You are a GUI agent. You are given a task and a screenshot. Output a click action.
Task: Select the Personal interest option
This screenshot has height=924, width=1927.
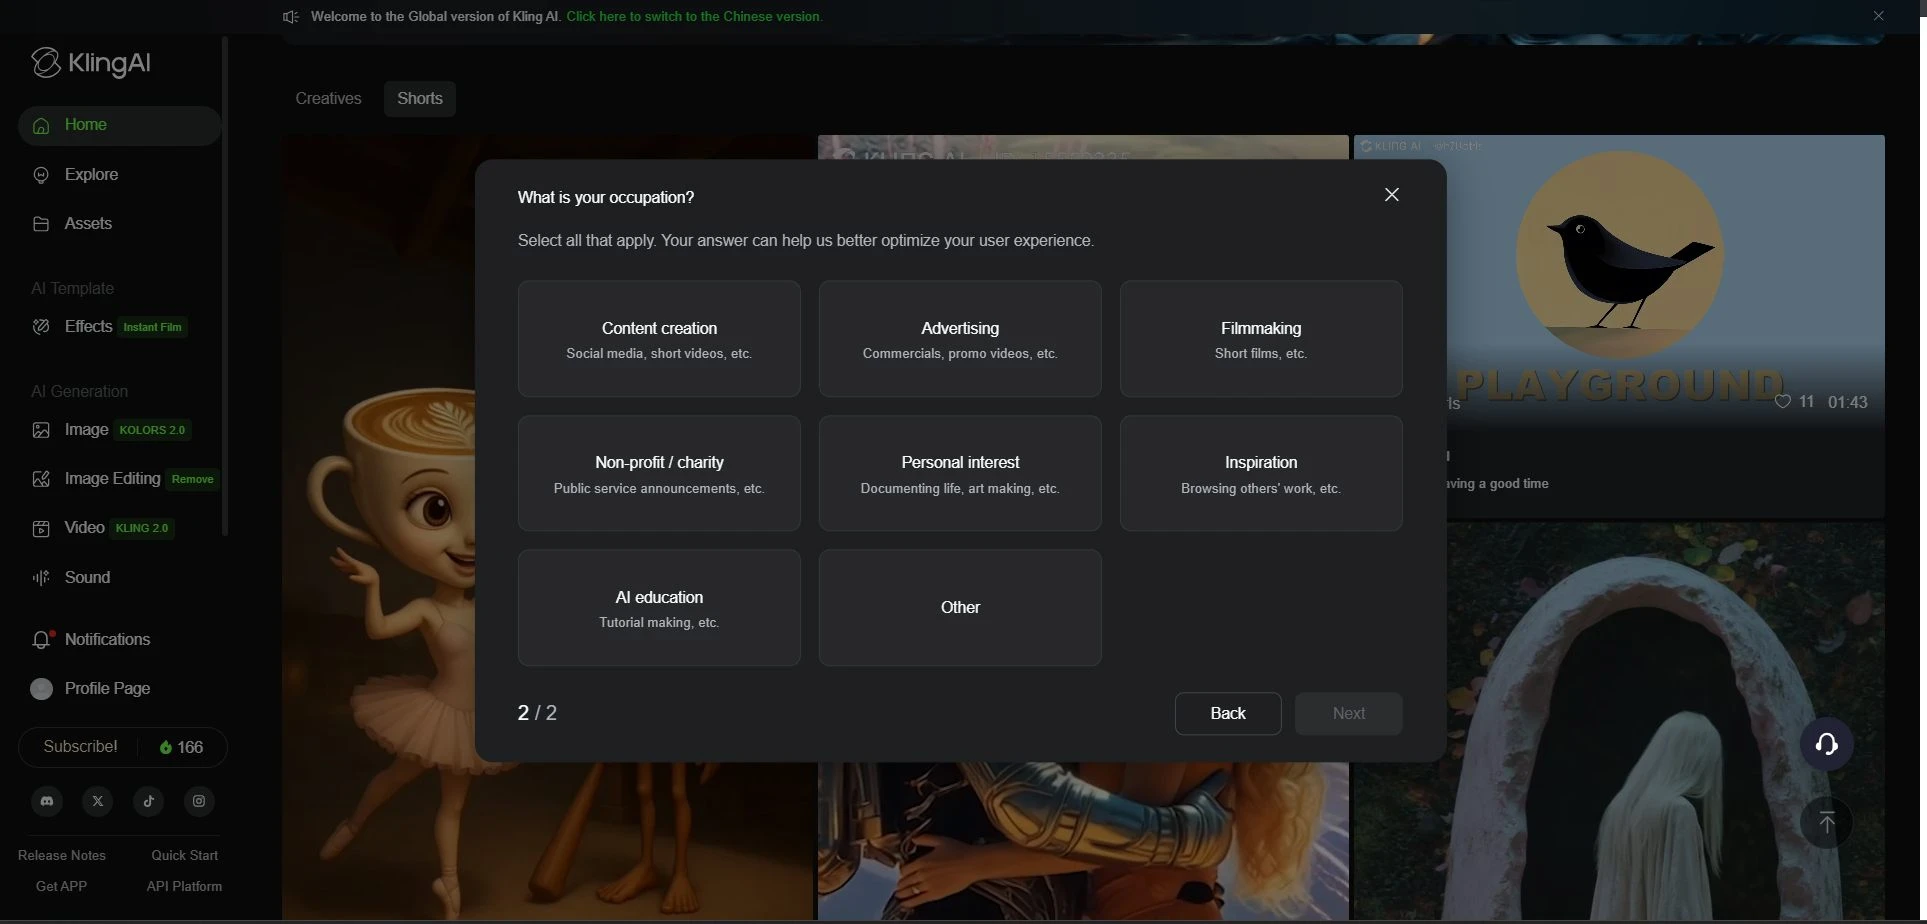[x=960, y=474]
